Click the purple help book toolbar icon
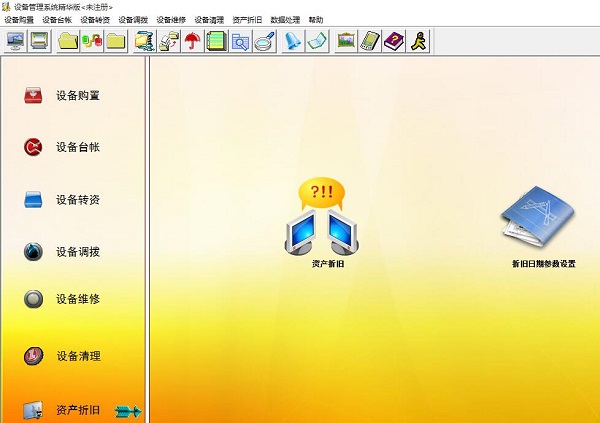Screen dimensions: 600x423 coord(394,41)
